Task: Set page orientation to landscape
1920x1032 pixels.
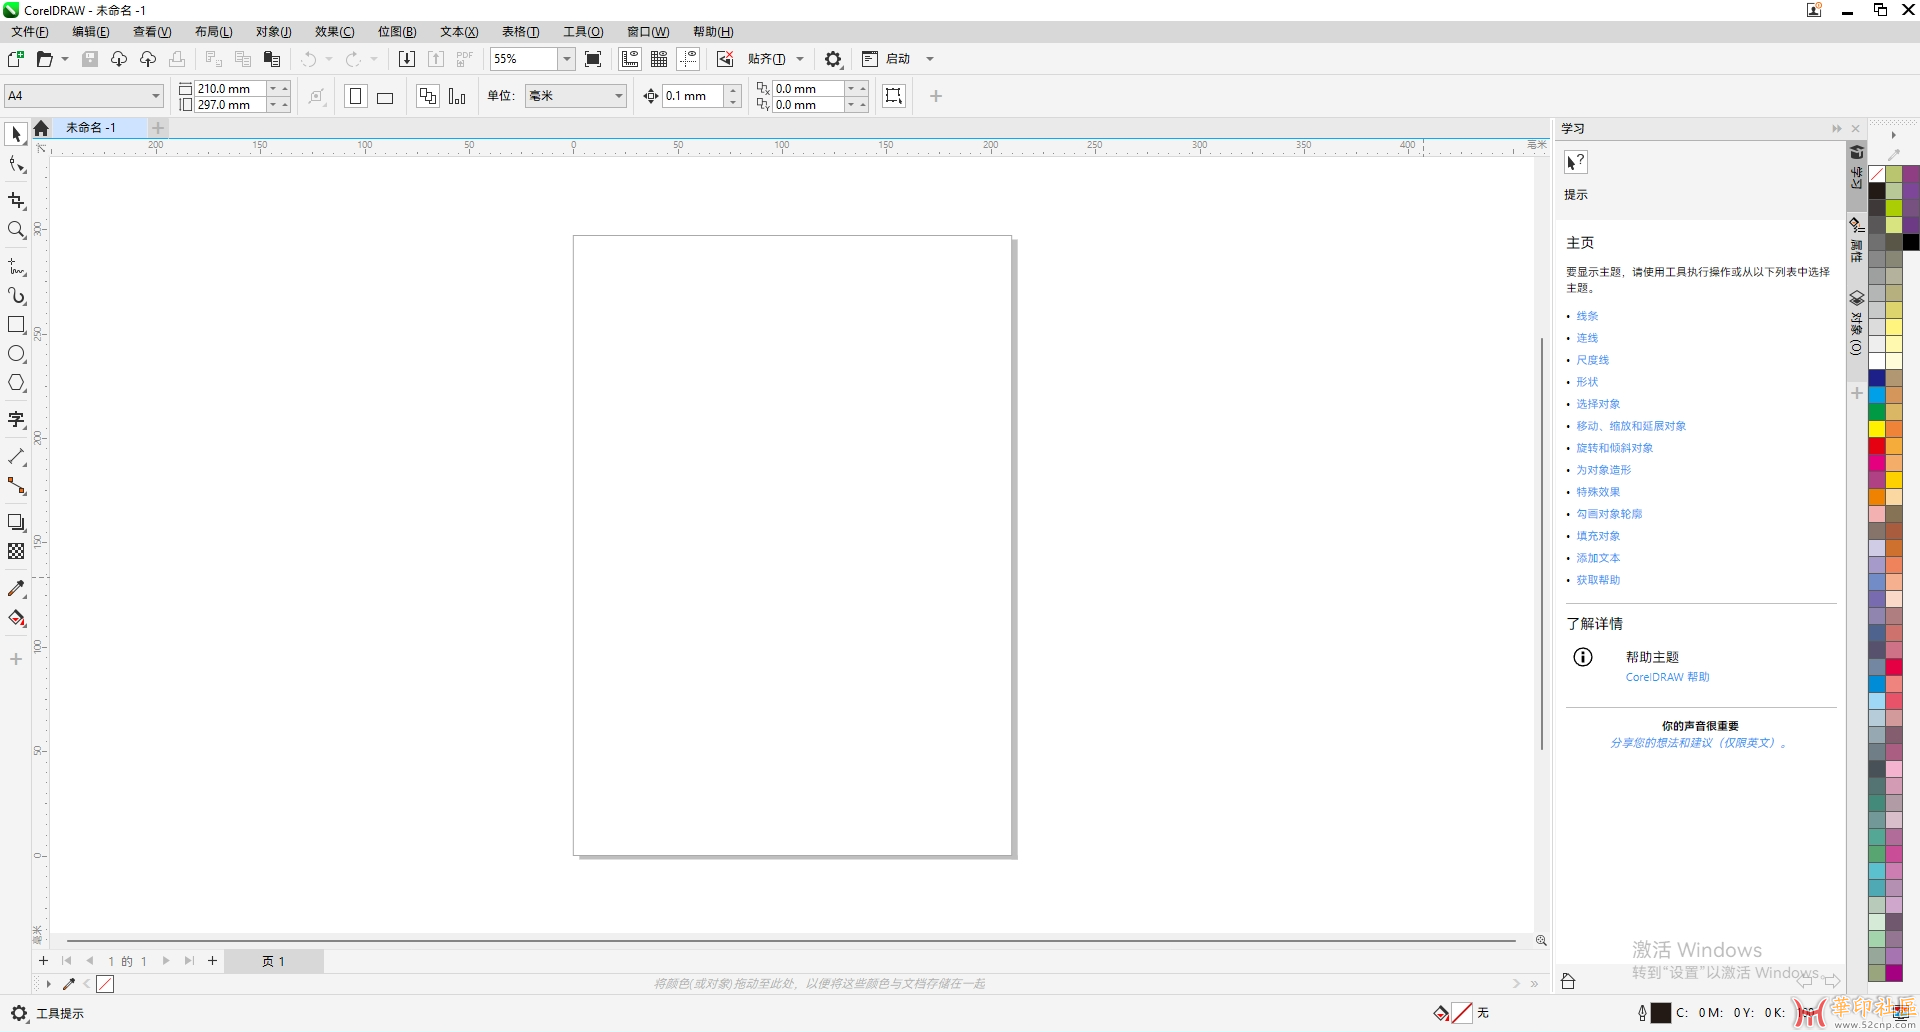Action: click(385, 96)
